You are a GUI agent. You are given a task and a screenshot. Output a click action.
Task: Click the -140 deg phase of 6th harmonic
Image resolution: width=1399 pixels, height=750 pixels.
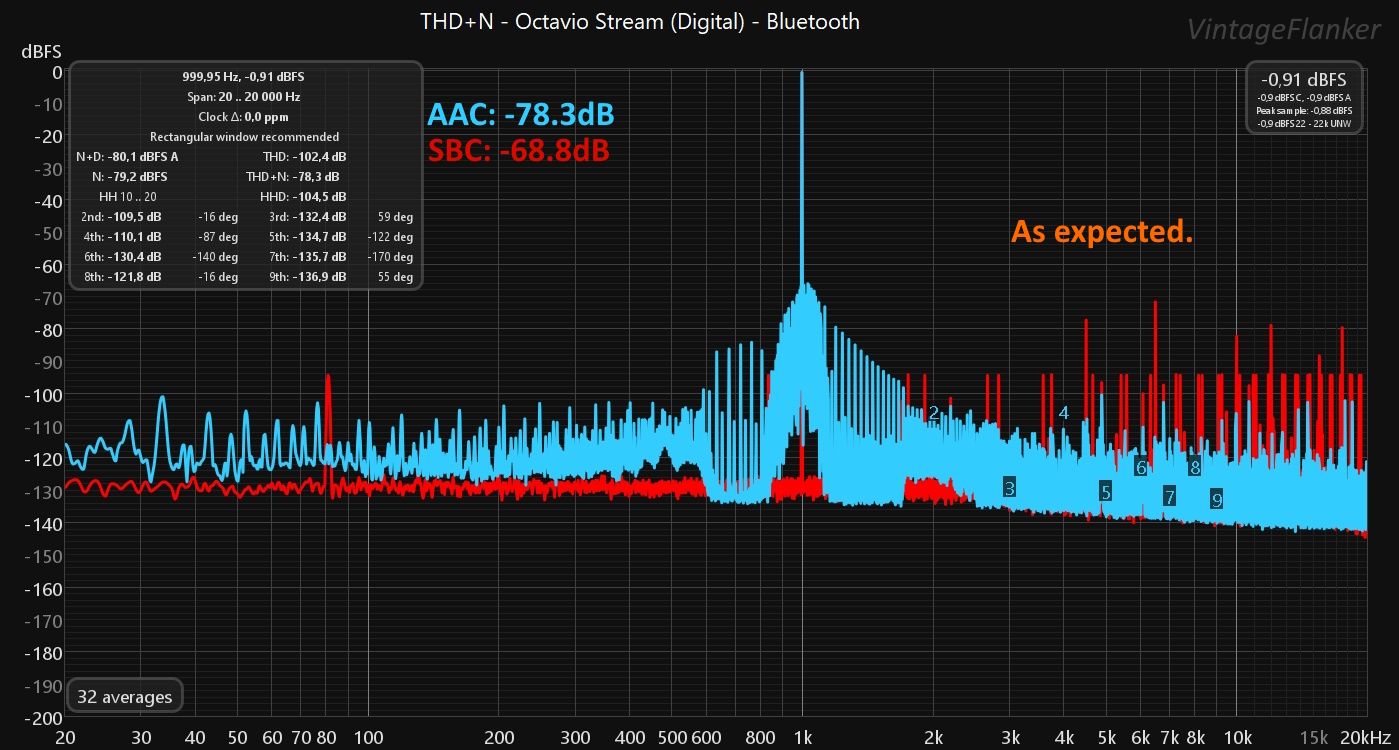click(215, 257)
